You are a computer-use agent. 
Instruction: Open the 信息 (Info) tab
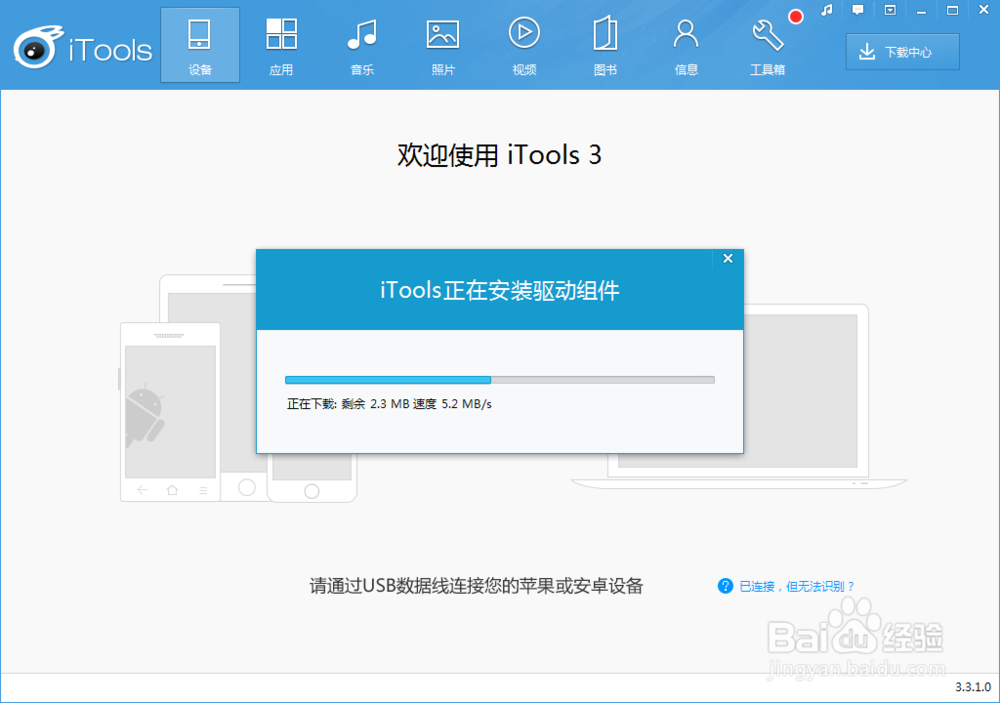(x=686, y=47)
